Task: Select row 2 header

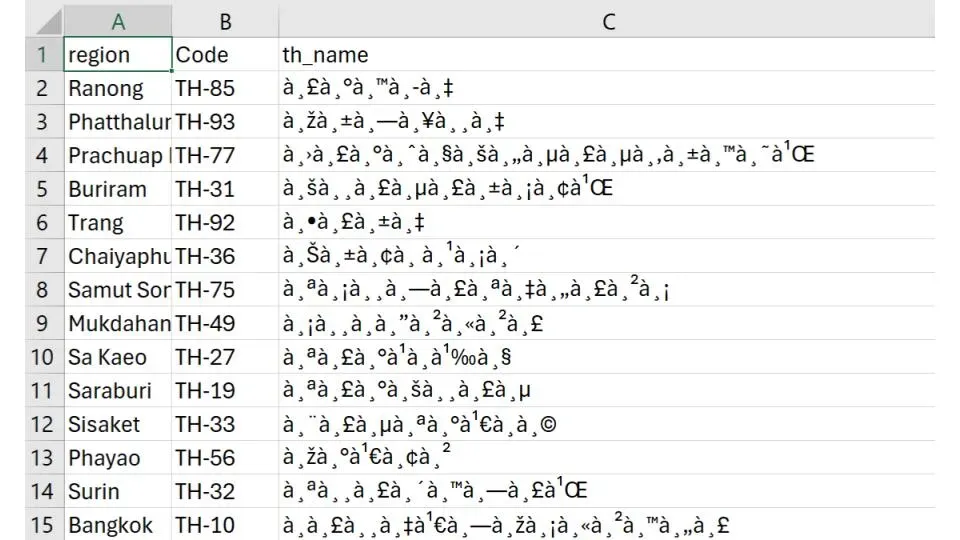Action: [x=44, y=88]
